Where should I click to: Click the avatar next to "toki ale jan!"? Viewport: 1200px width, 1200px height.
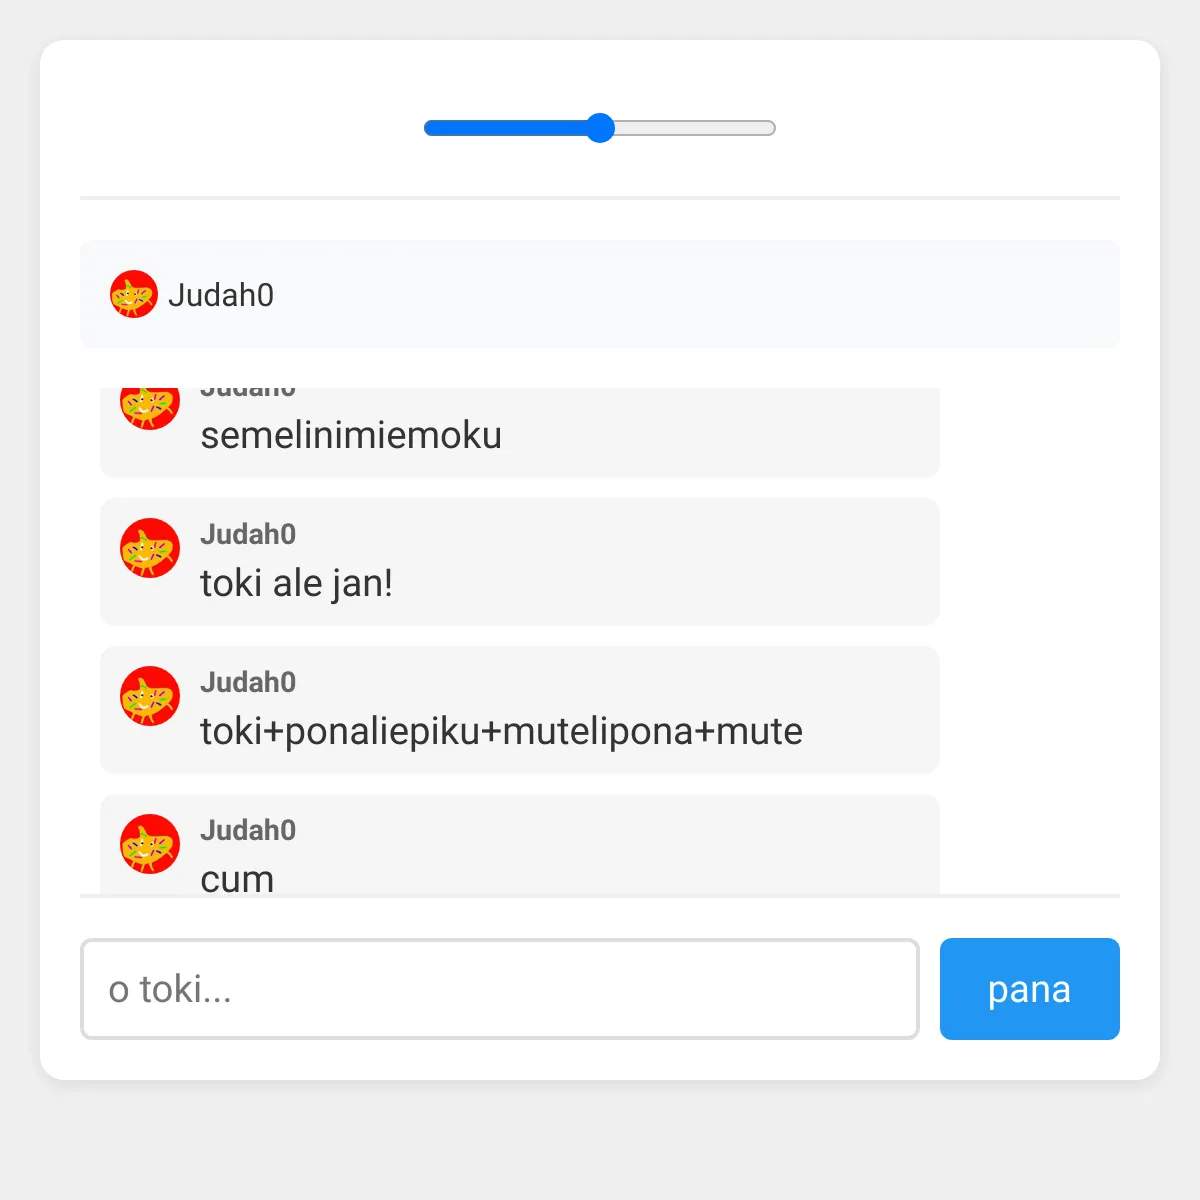pos(150,548)
